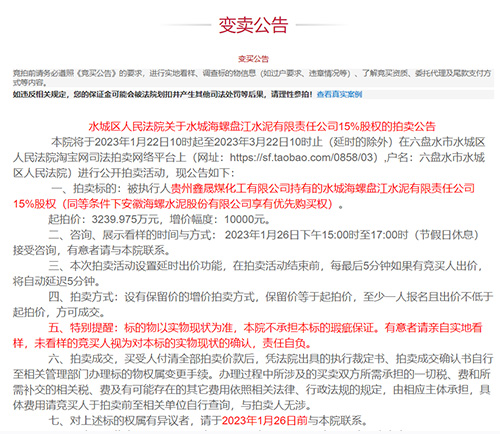Click paragraph 四、拍卖方式 line
The image size is (500, 434).
[x=271, y=296]
